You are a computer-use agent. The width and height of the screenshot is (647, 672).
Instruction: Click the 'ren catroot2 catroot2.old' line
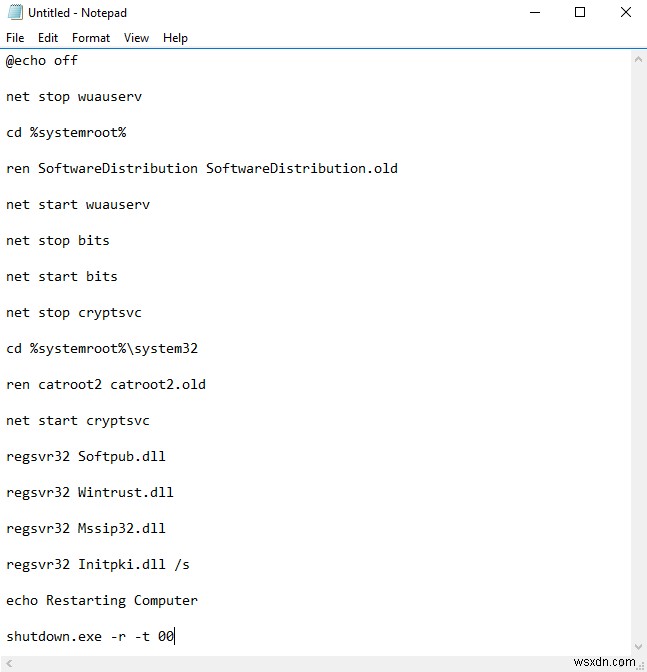(x=106, y=384)
